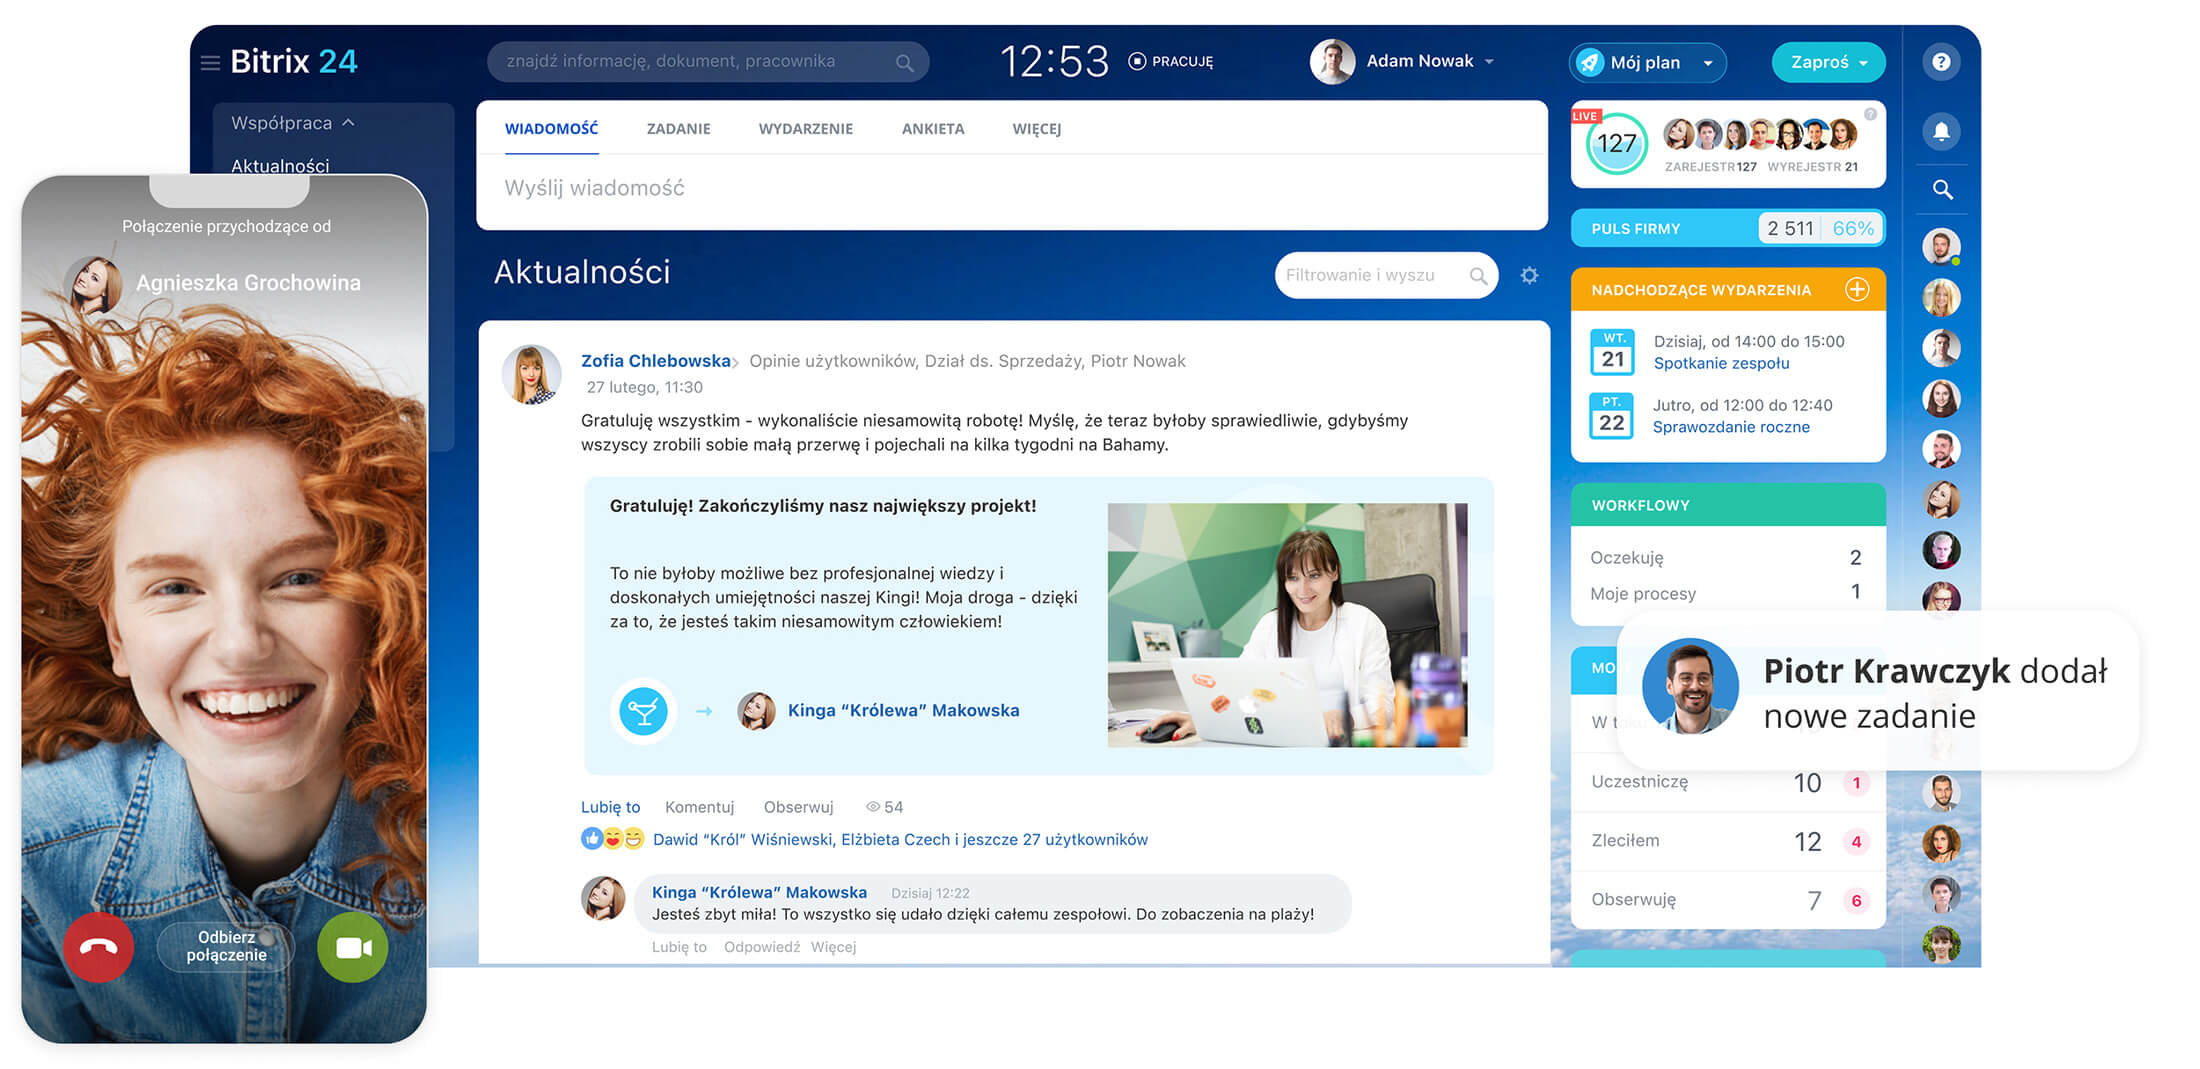2200x1069 pixels.
Task: Open the hamburger menu beside Bitrix24 logo
Action: pos(210,61)
